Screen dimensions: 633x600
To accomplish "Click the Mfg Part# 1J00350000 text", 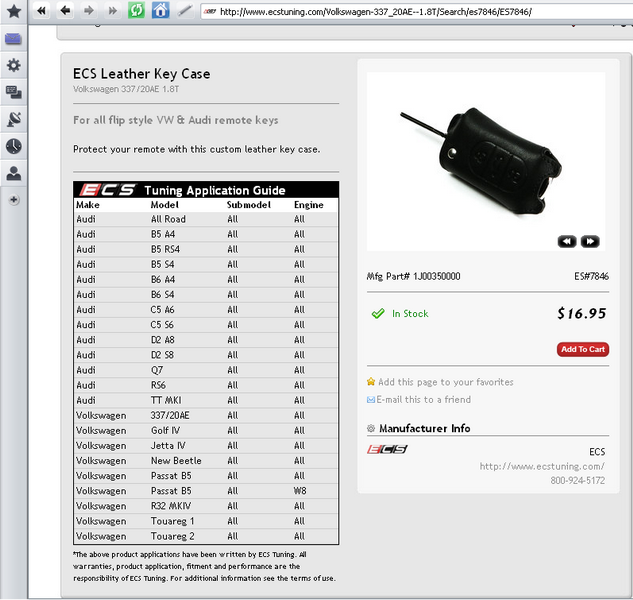I will 413,276.
